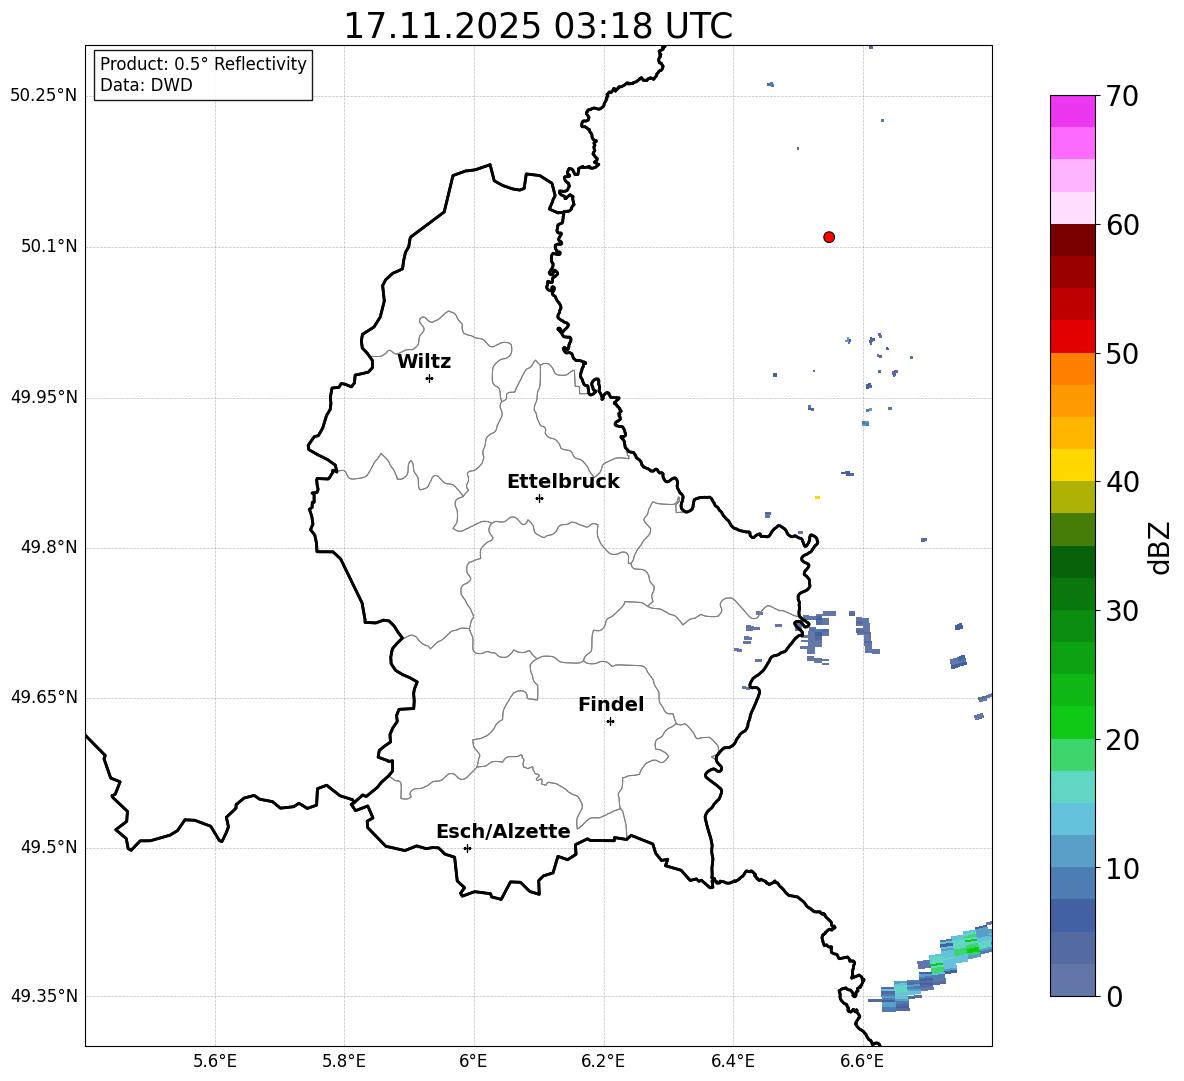Click the 49.8°N latitude label
The height and width of the screenshot is (1081, 1184).
pyautogui.click(x=49, y=547)
